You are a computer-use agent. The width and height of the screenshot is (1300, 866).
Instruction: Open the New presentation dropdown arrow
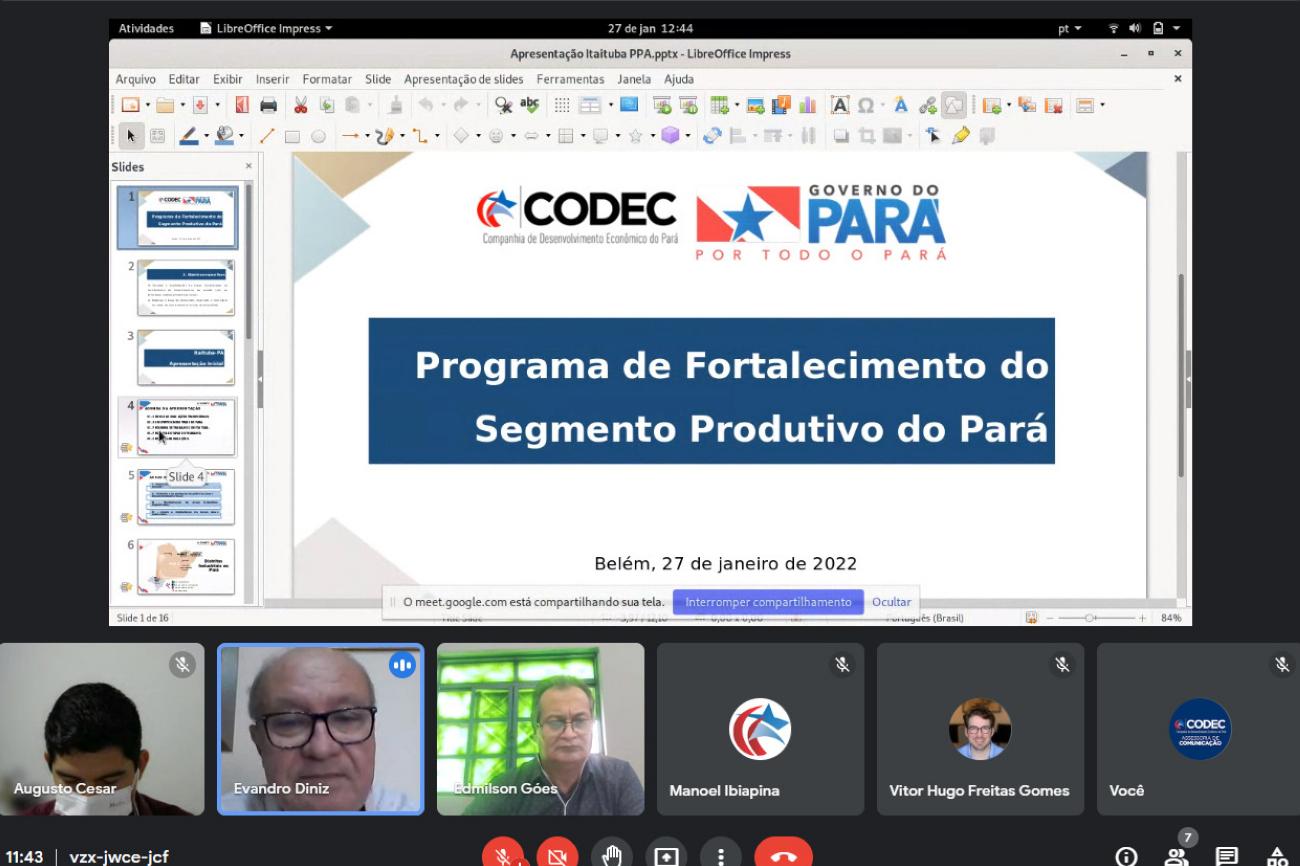coord(147,105)
